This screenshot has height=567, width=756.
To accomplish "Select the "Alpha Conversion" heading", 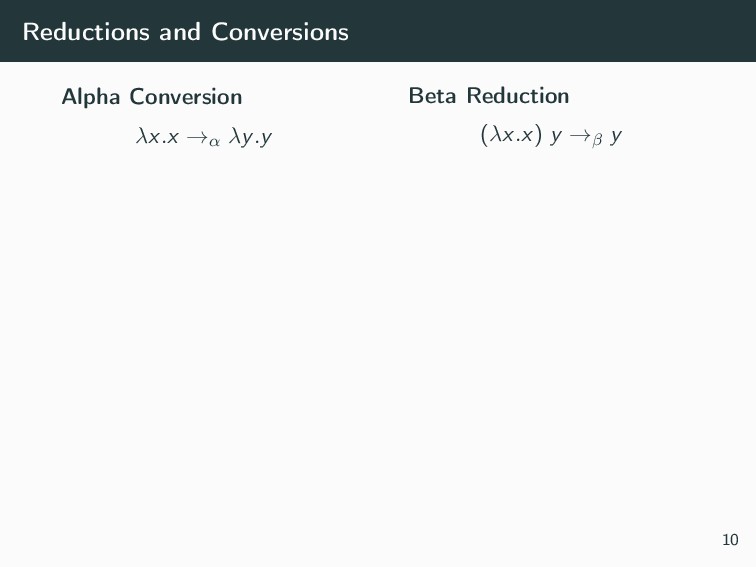I will tap(151, 97).
